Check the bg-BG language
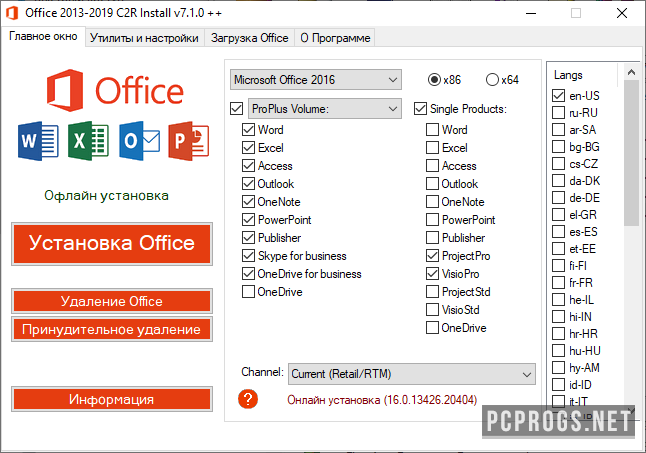This screenshot has height=453, width=646. [558, 147]
